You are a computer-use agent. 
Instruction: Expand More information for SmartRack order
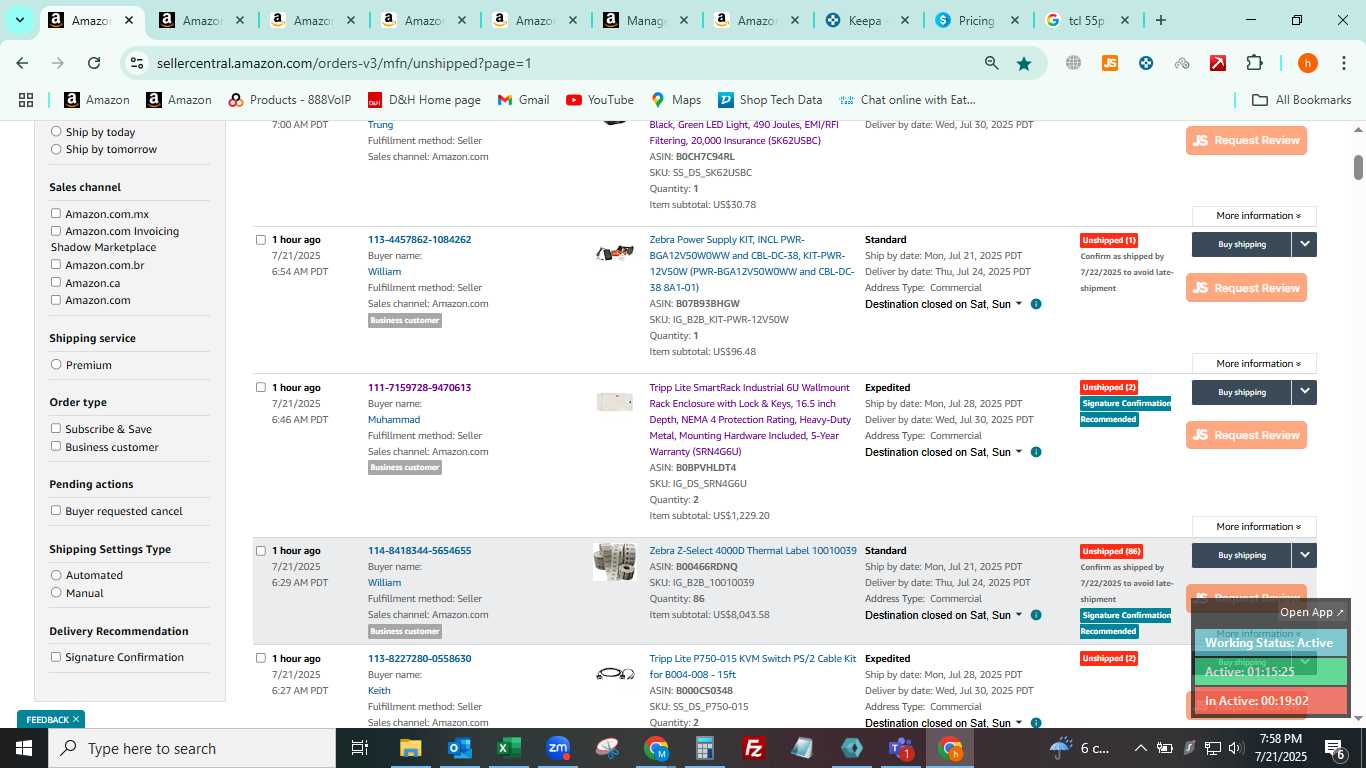(x=1254, y=527)
